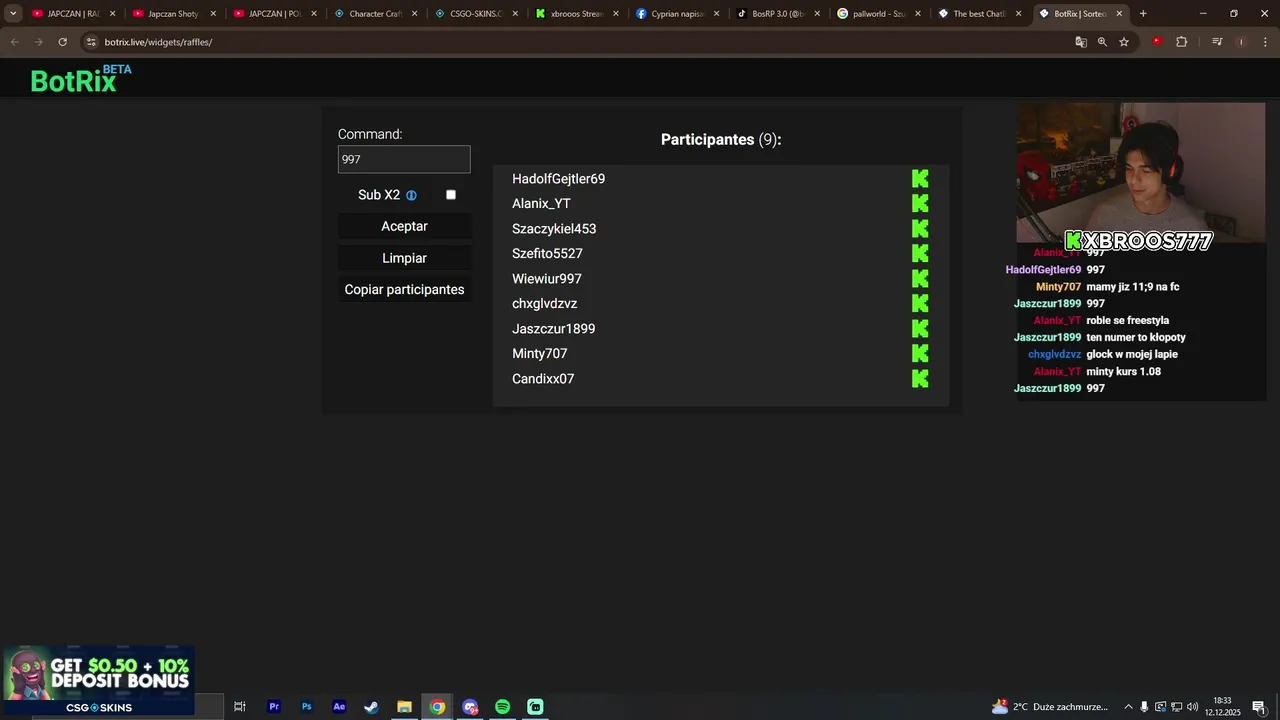The height and width of the screenshot is (720, 1280).
Task: Switch to the pallworld Google tab
Action: click(880, 14)
